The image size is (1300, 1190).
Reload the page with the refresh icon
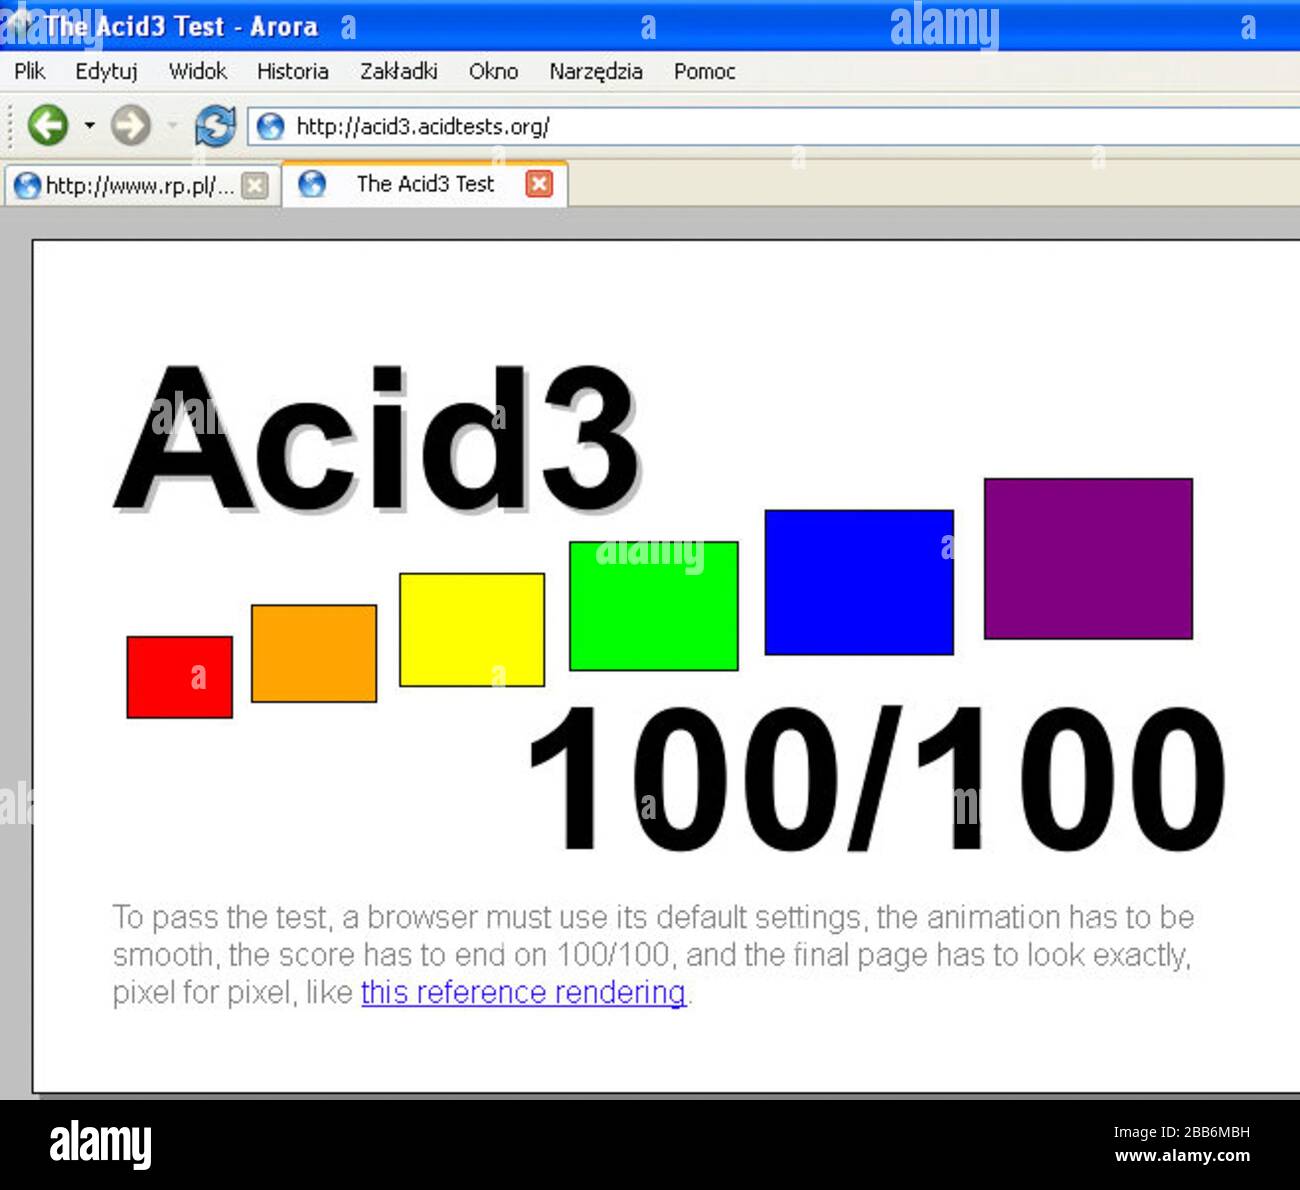tap(215, 127)
